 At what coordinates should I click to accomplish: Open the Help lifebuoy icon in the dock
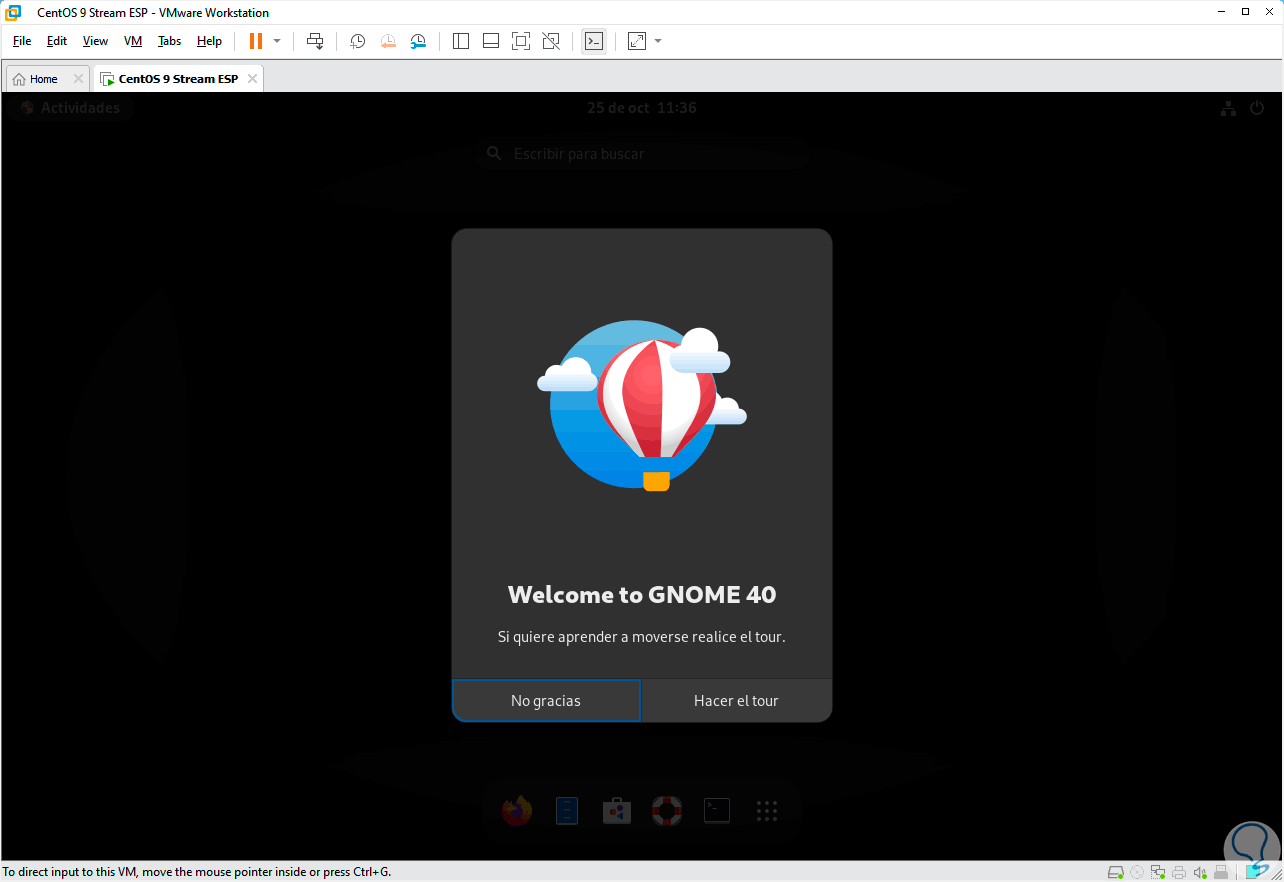tap(667, 810)
